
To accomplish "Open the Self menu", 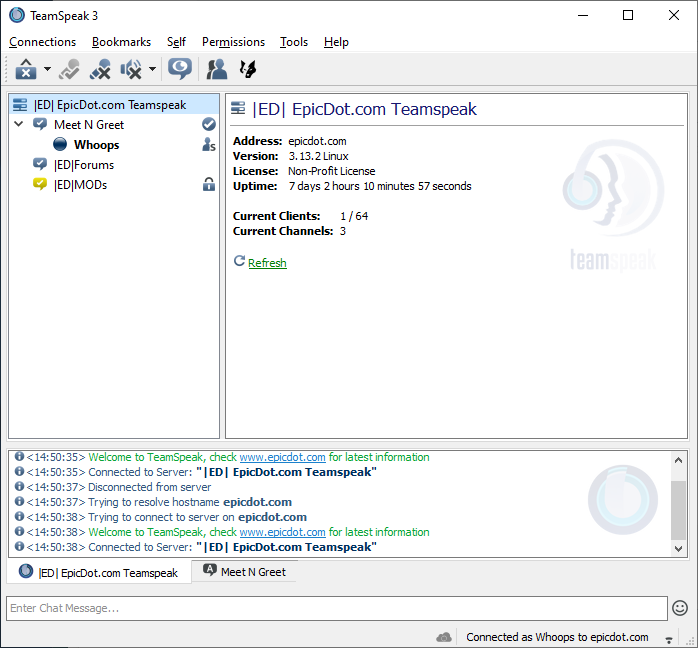I will click(176, 42).
